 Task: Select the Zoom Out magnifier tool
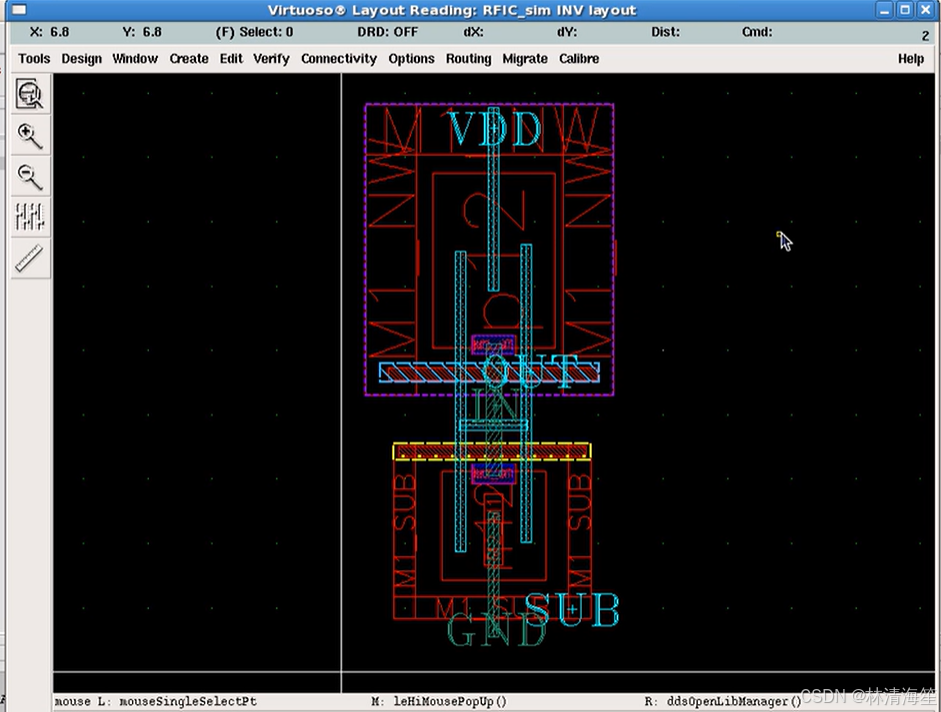click(x=29, y=176)
